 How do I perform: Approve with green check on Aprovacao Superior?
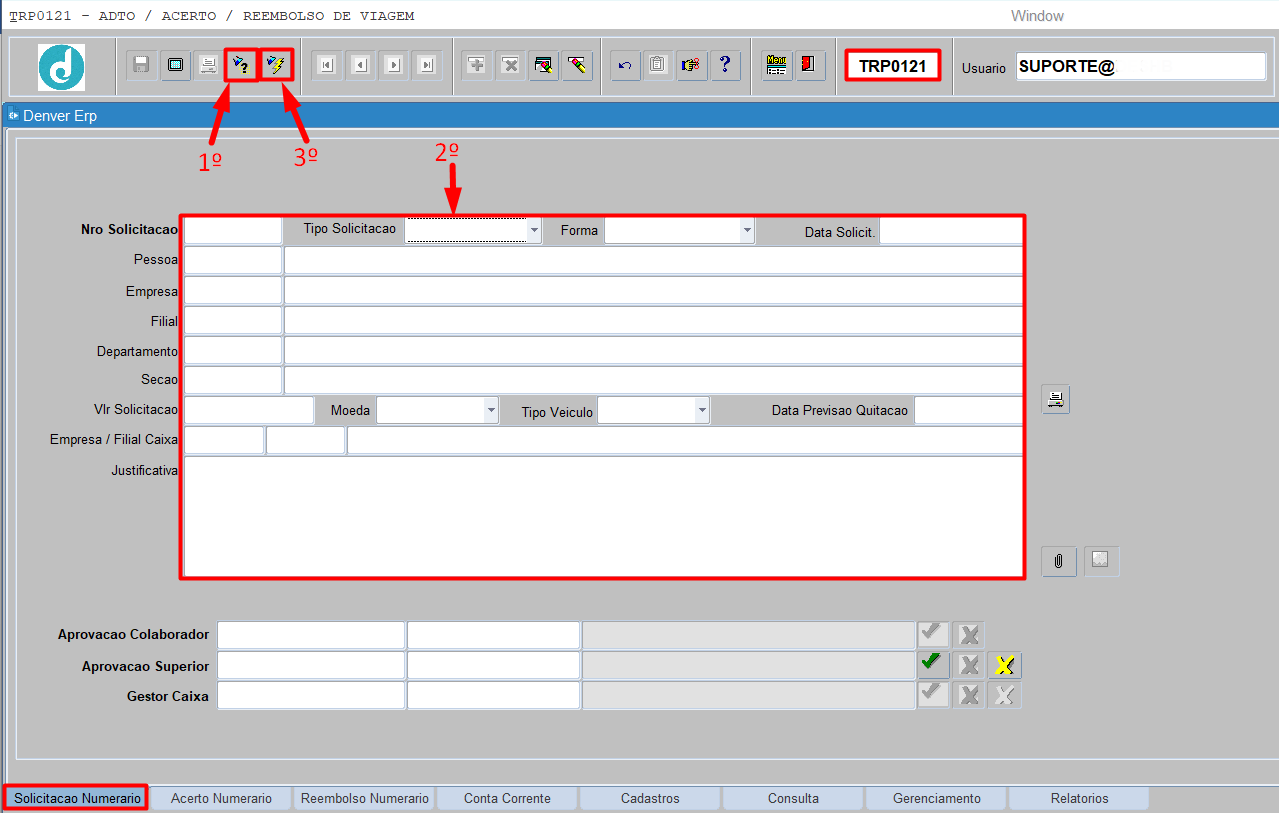(933, 664)
